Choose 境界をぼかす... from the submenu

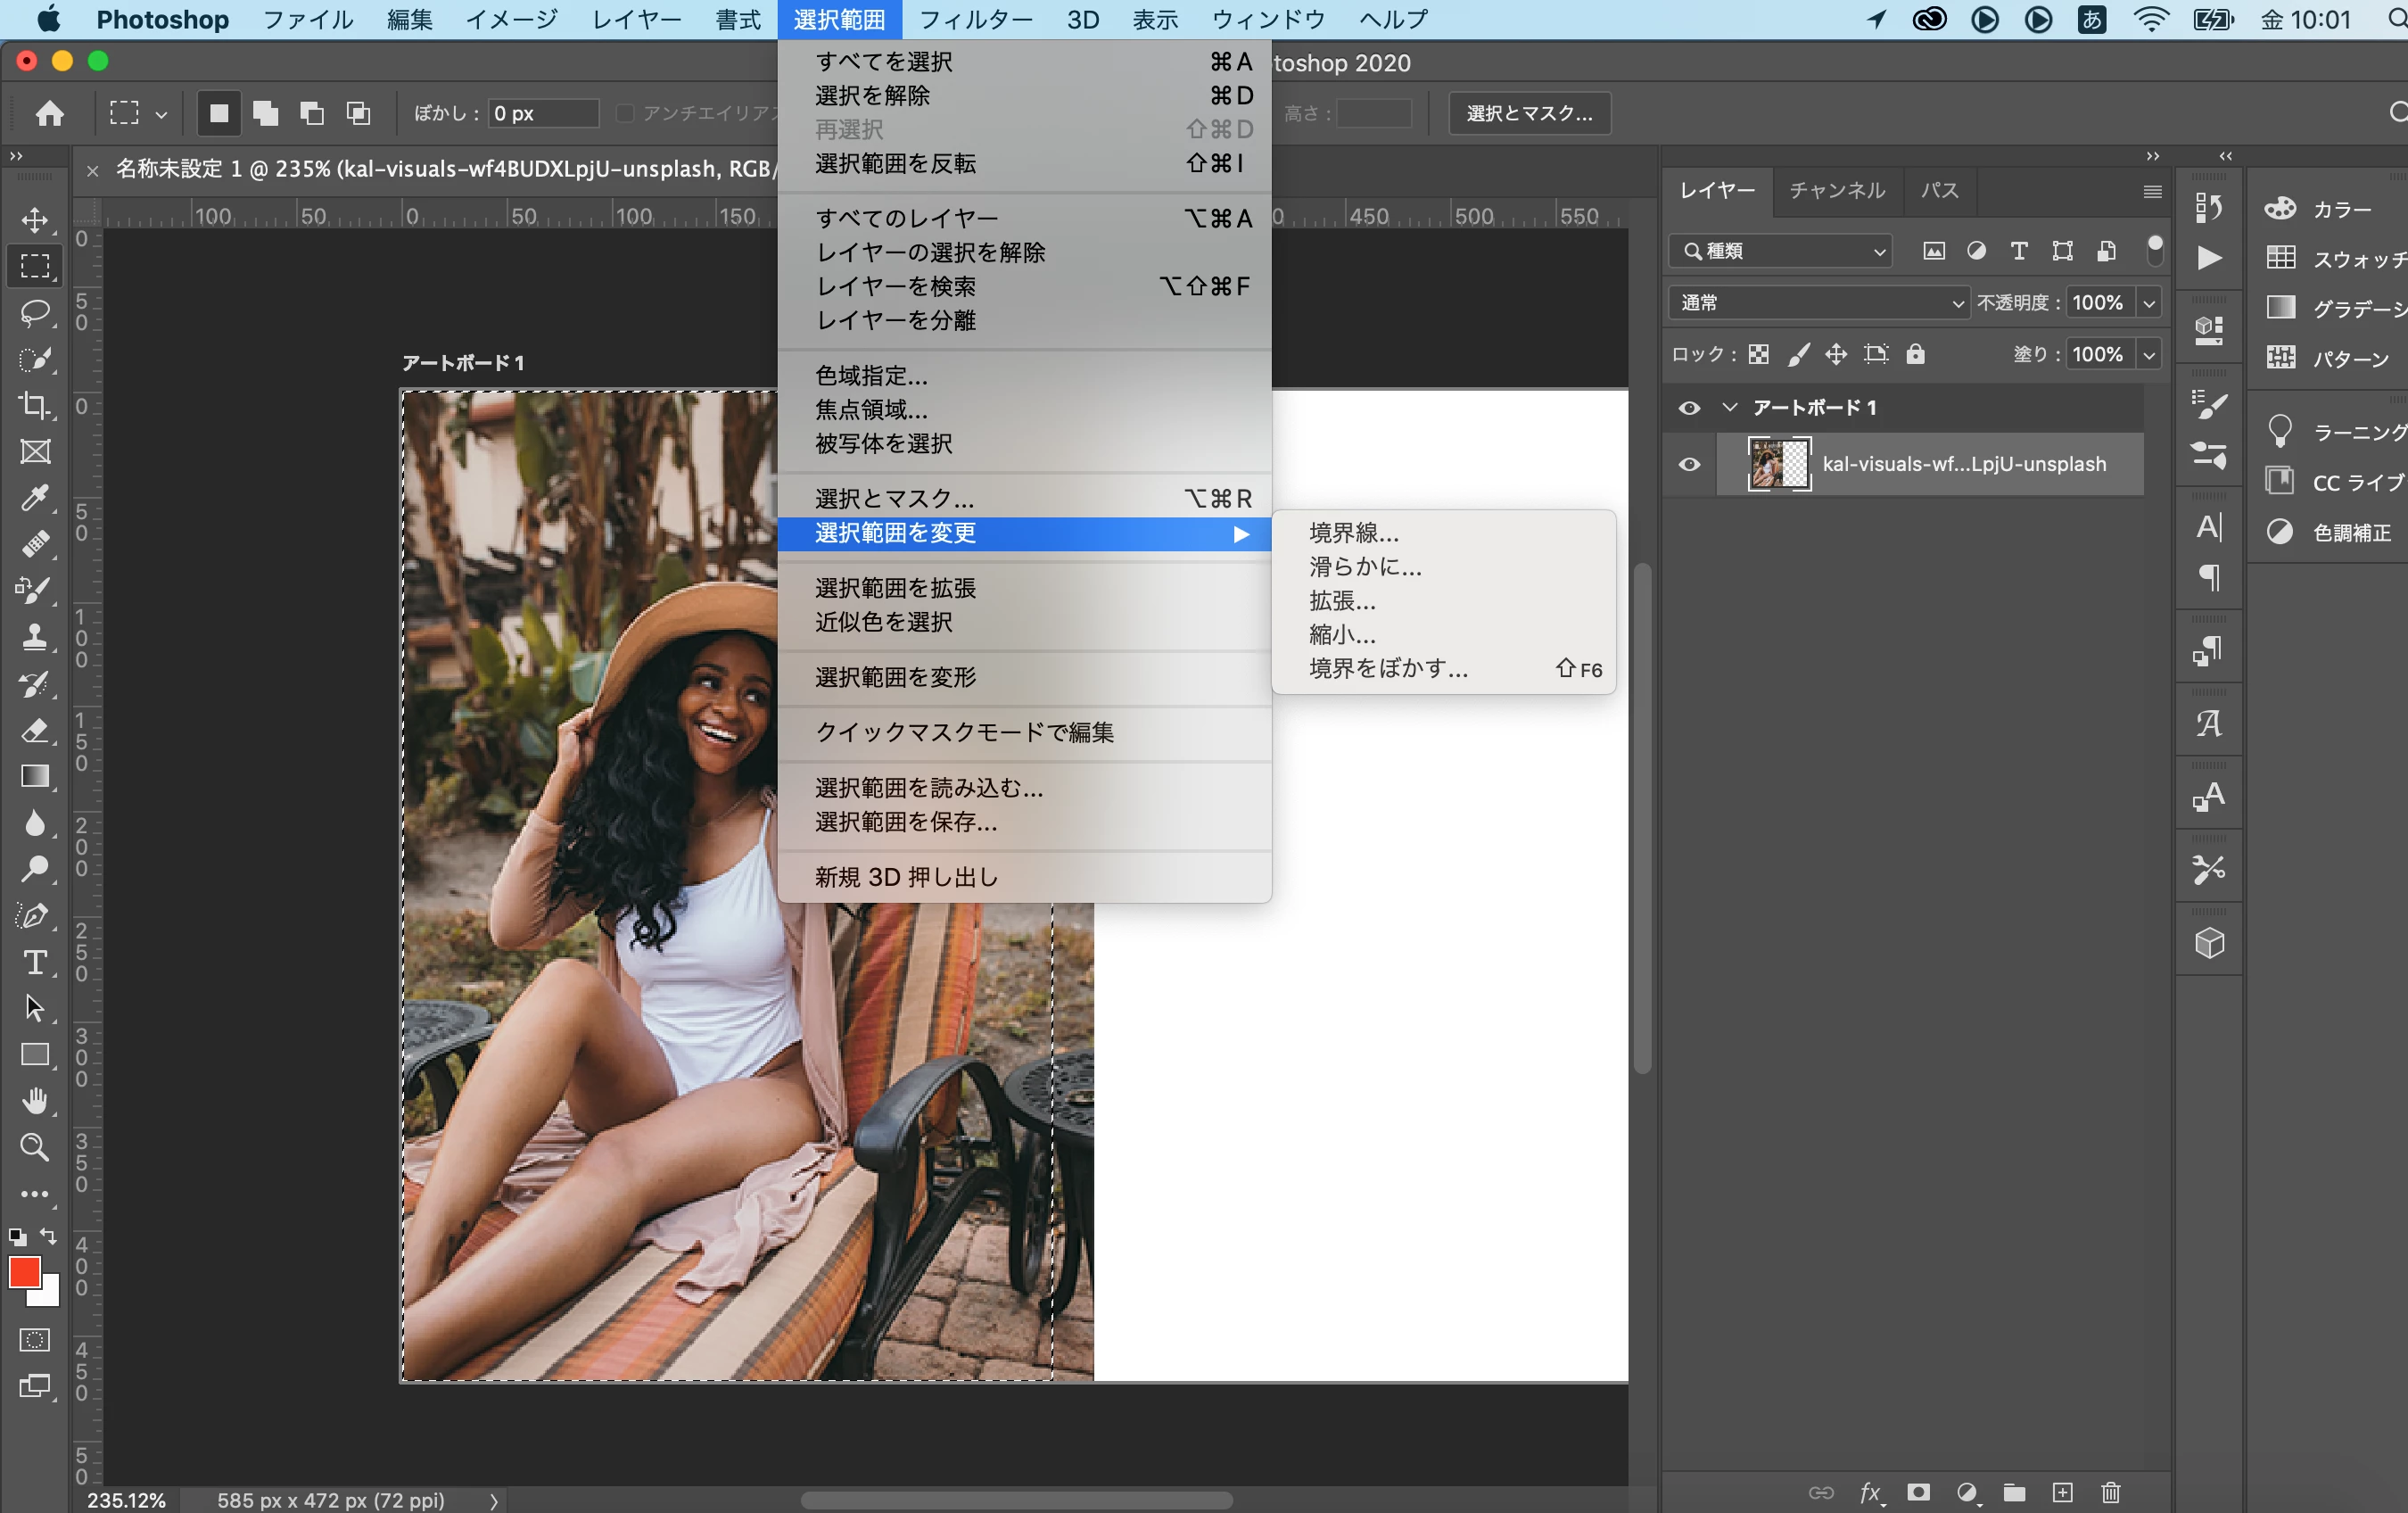1388,668
